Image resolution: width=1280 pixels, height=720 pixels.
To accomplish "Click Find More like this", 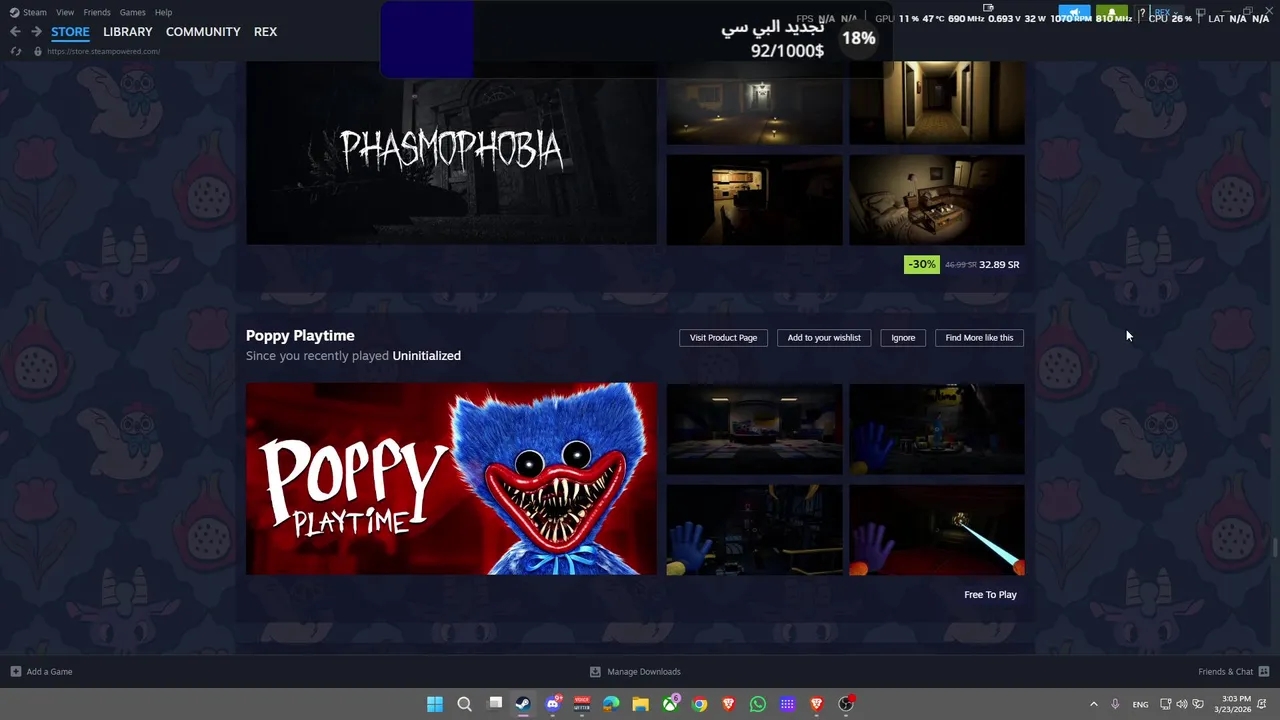I will pyautogui.click(x=979, y=338).
